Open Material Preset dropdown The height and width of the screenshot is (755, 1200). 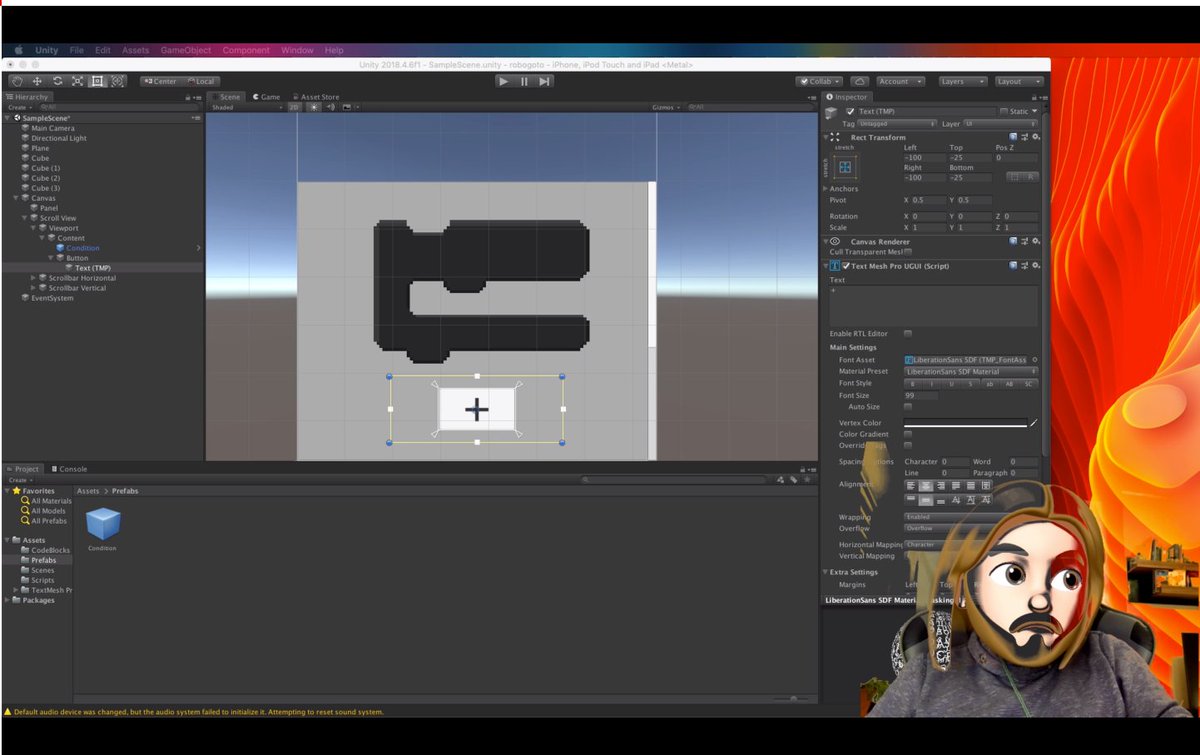point(970,371)
